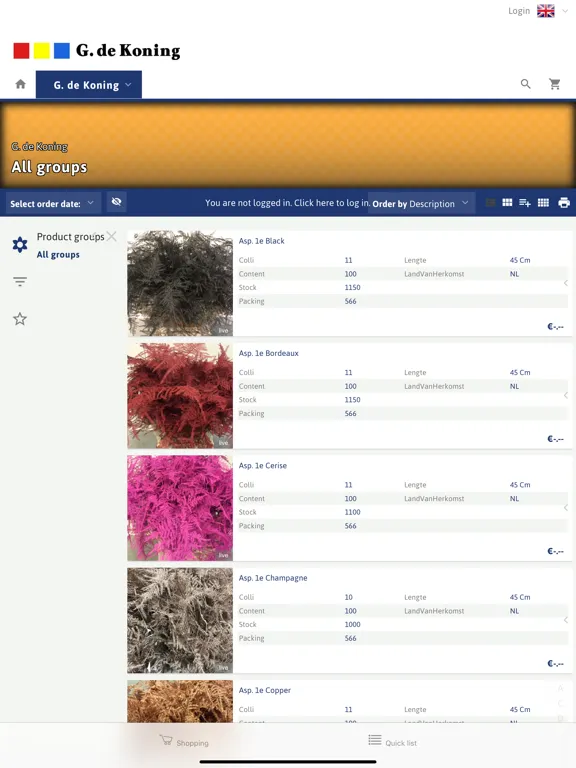The height and width of the screenshot is (768, 576).
Task: Click the price of Asp. 1e Champagne
Action: pyautogui.click(x=555, y=664)
